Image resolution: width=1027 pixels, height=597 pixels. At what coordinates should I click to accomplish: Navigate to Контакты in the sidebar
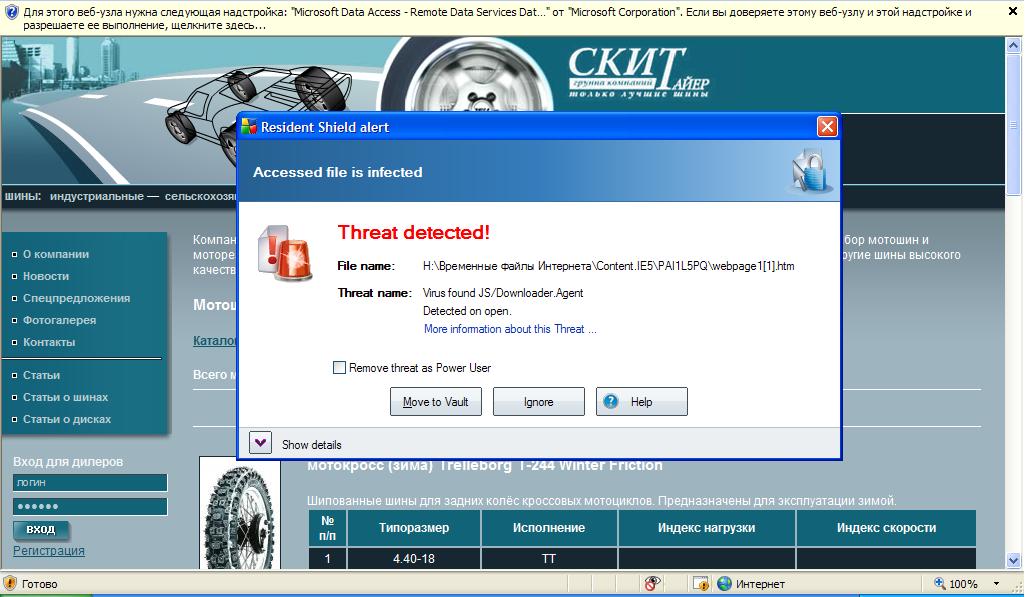(x=49, y=342)
